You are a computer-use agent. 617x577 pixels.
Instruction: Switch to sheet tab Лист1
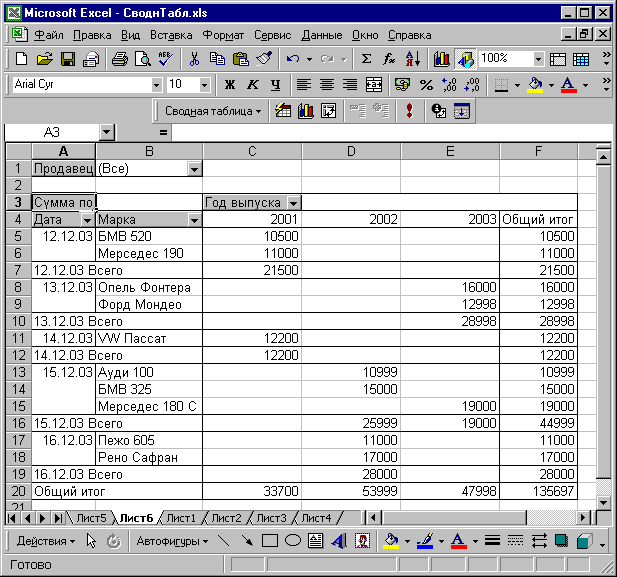(x=181, y=518)
